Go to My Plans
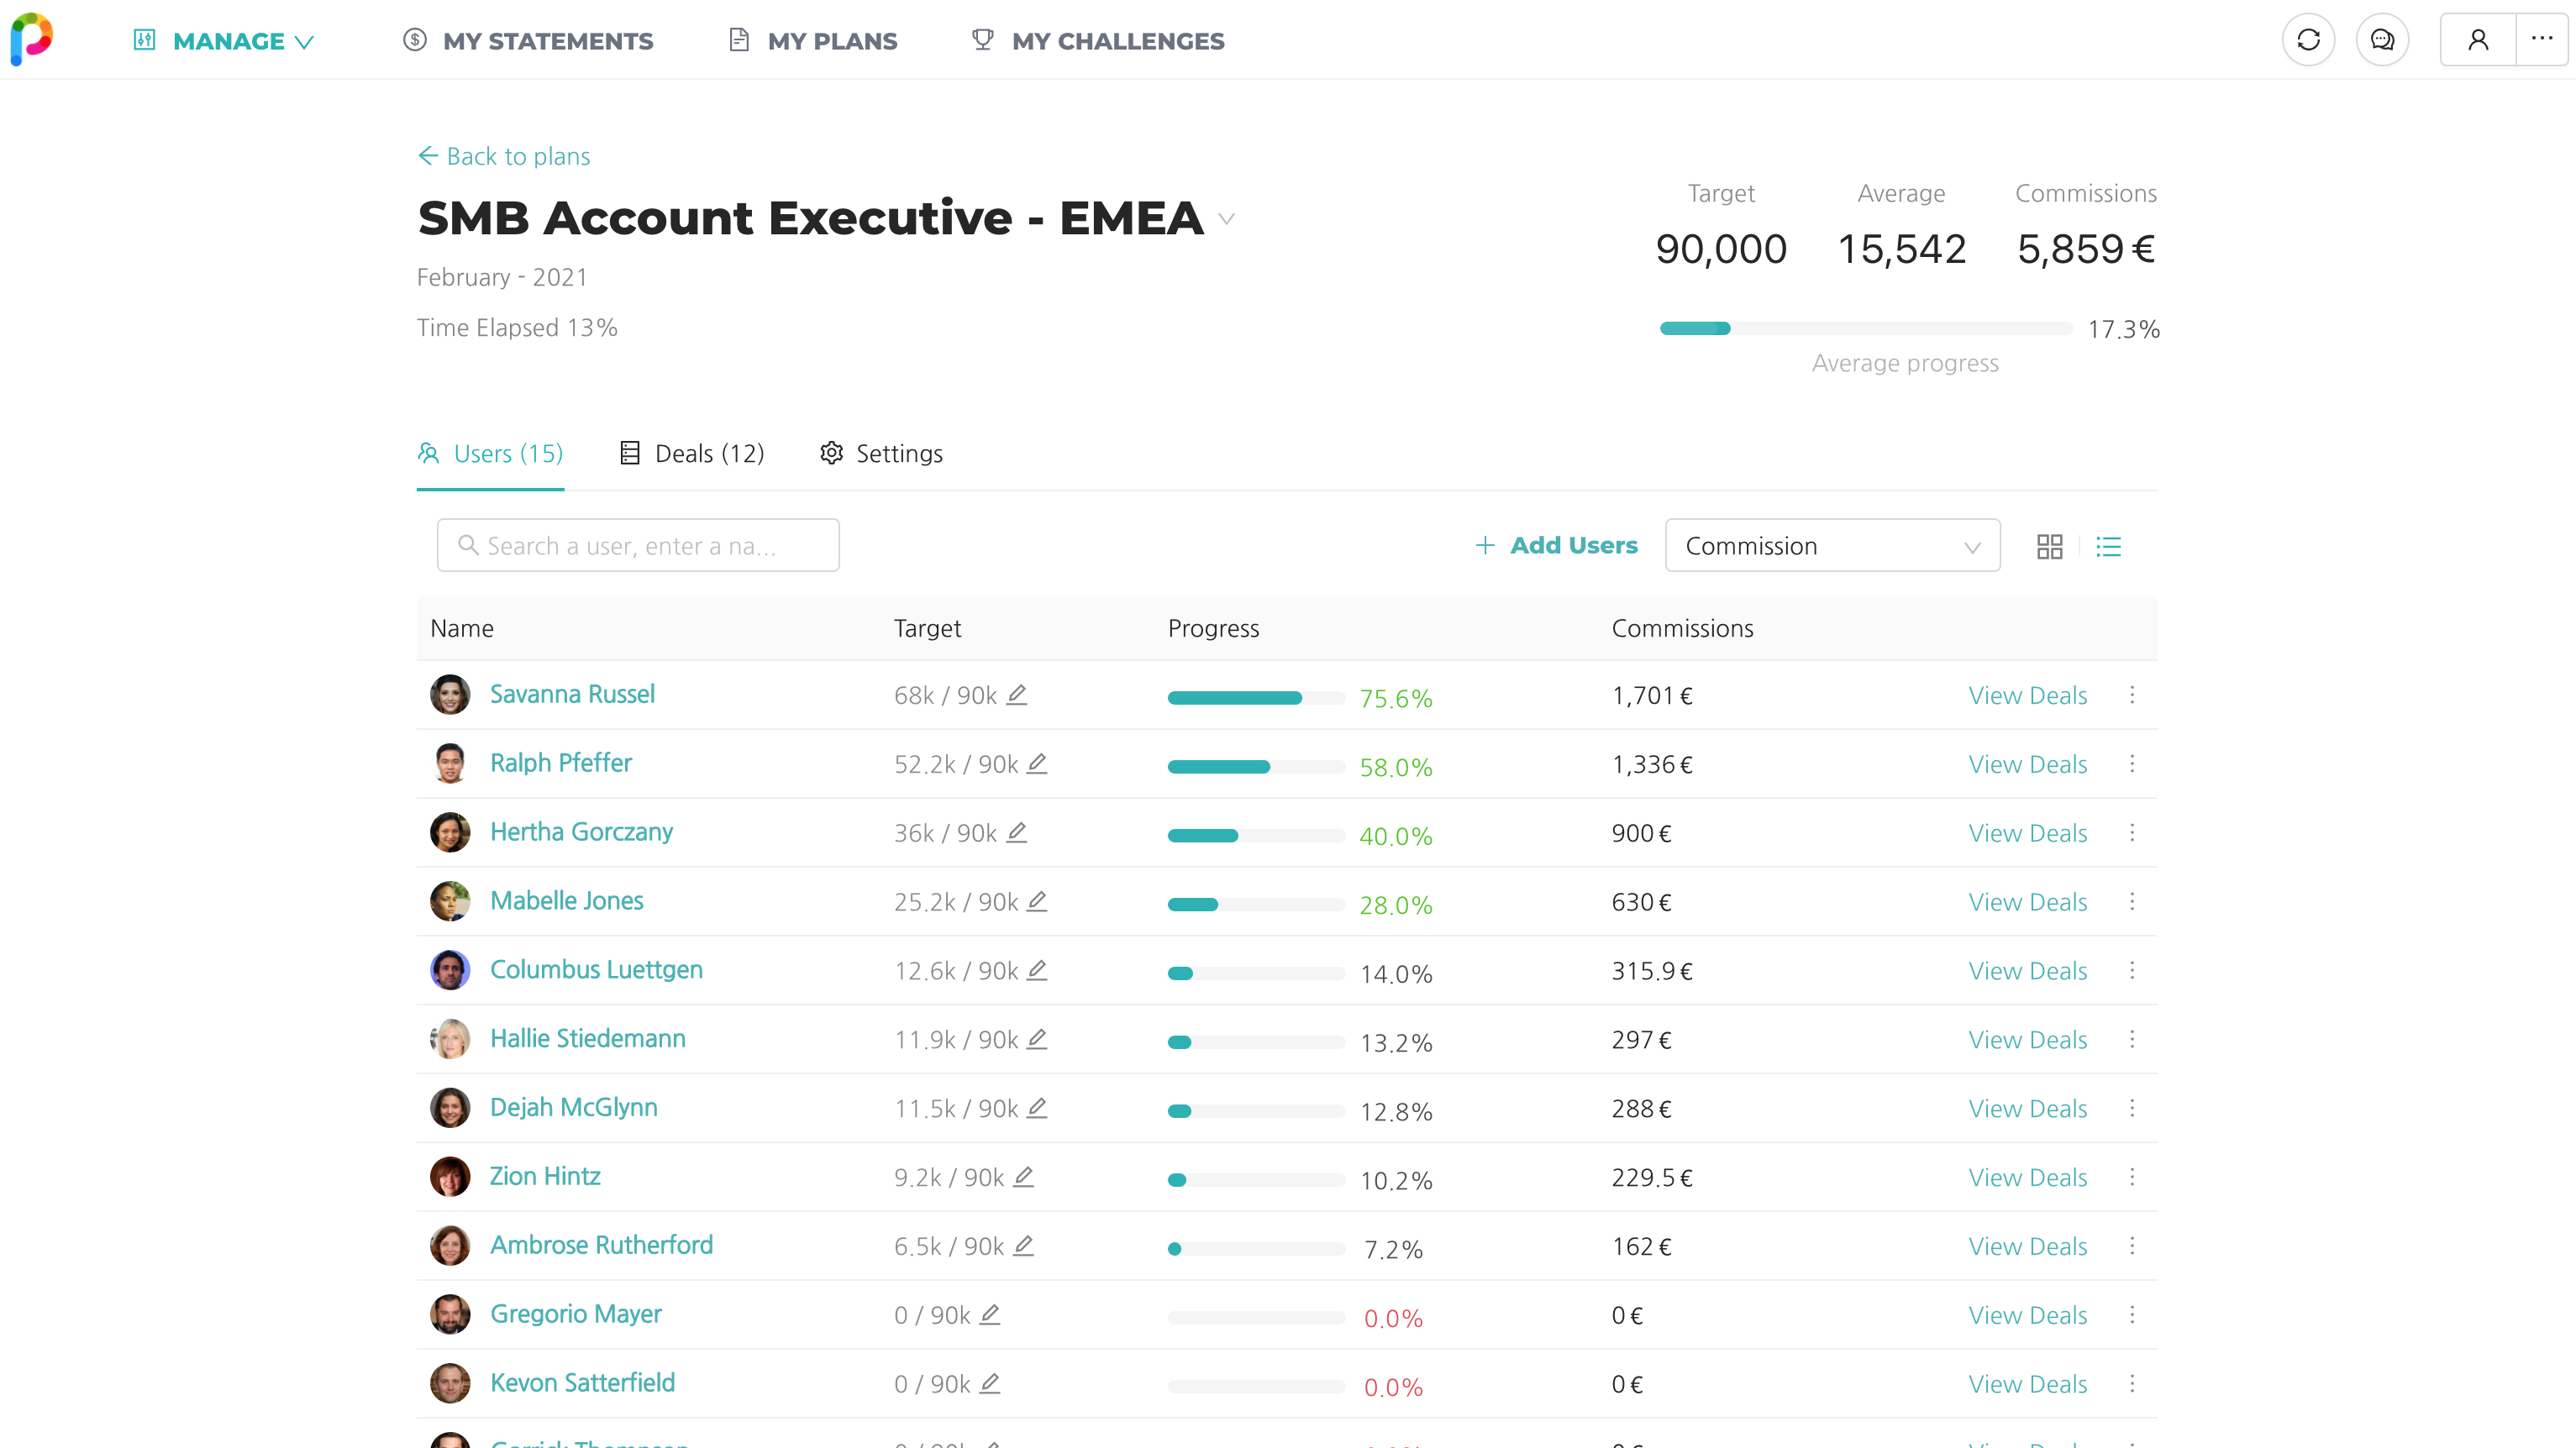Image resolution: width=2576 pixels, height=1448 pixels. coord(813,41)
